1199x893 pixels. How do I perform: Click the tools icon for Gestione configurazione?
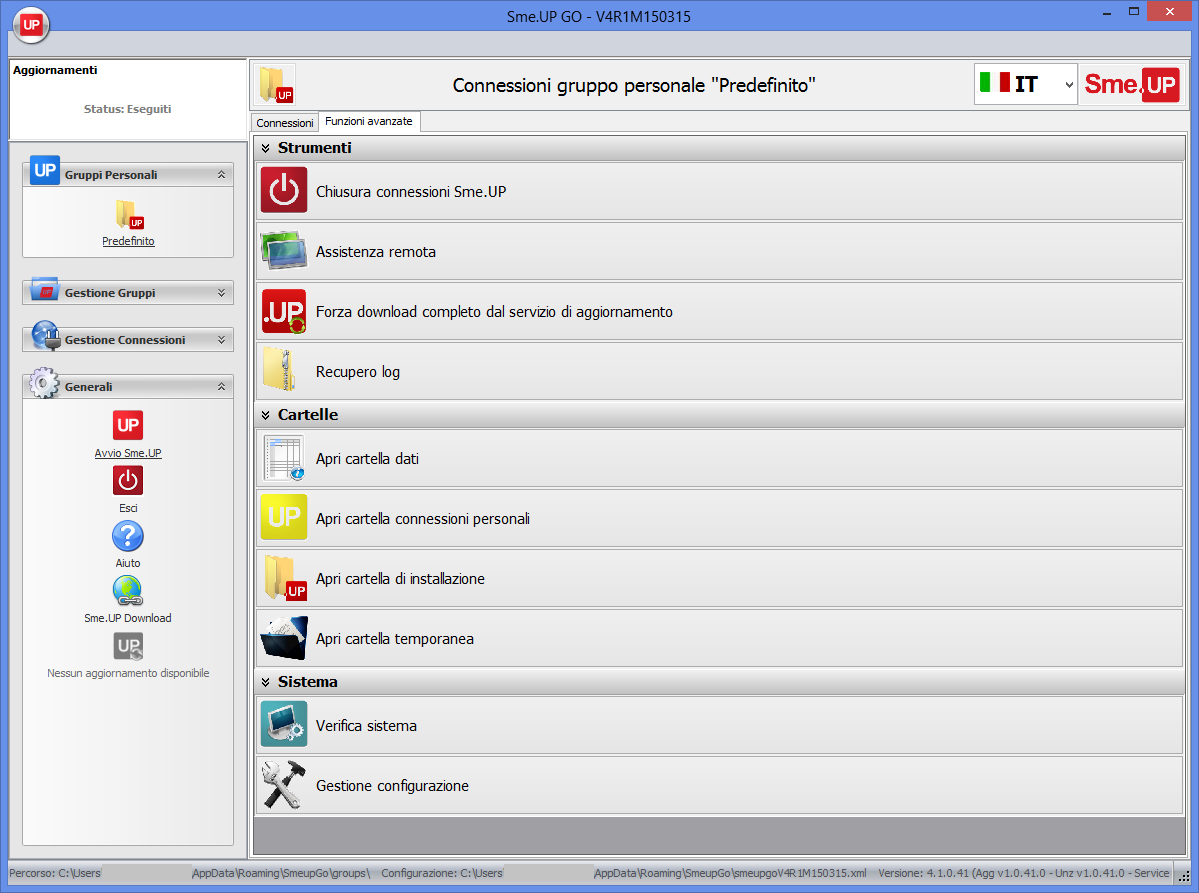coord(284,785)
